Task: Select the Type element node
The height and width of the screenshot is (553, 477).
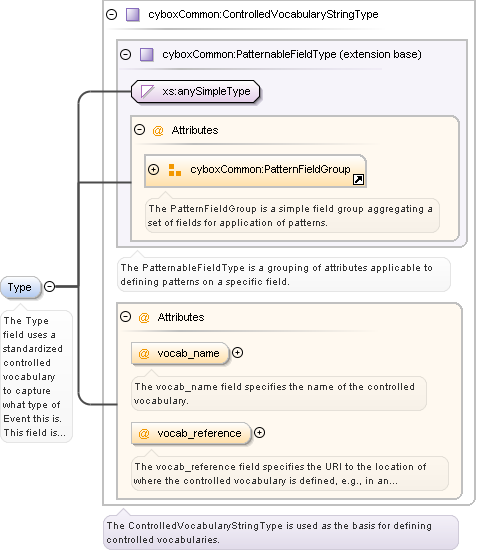Action: tap(20, 287)
